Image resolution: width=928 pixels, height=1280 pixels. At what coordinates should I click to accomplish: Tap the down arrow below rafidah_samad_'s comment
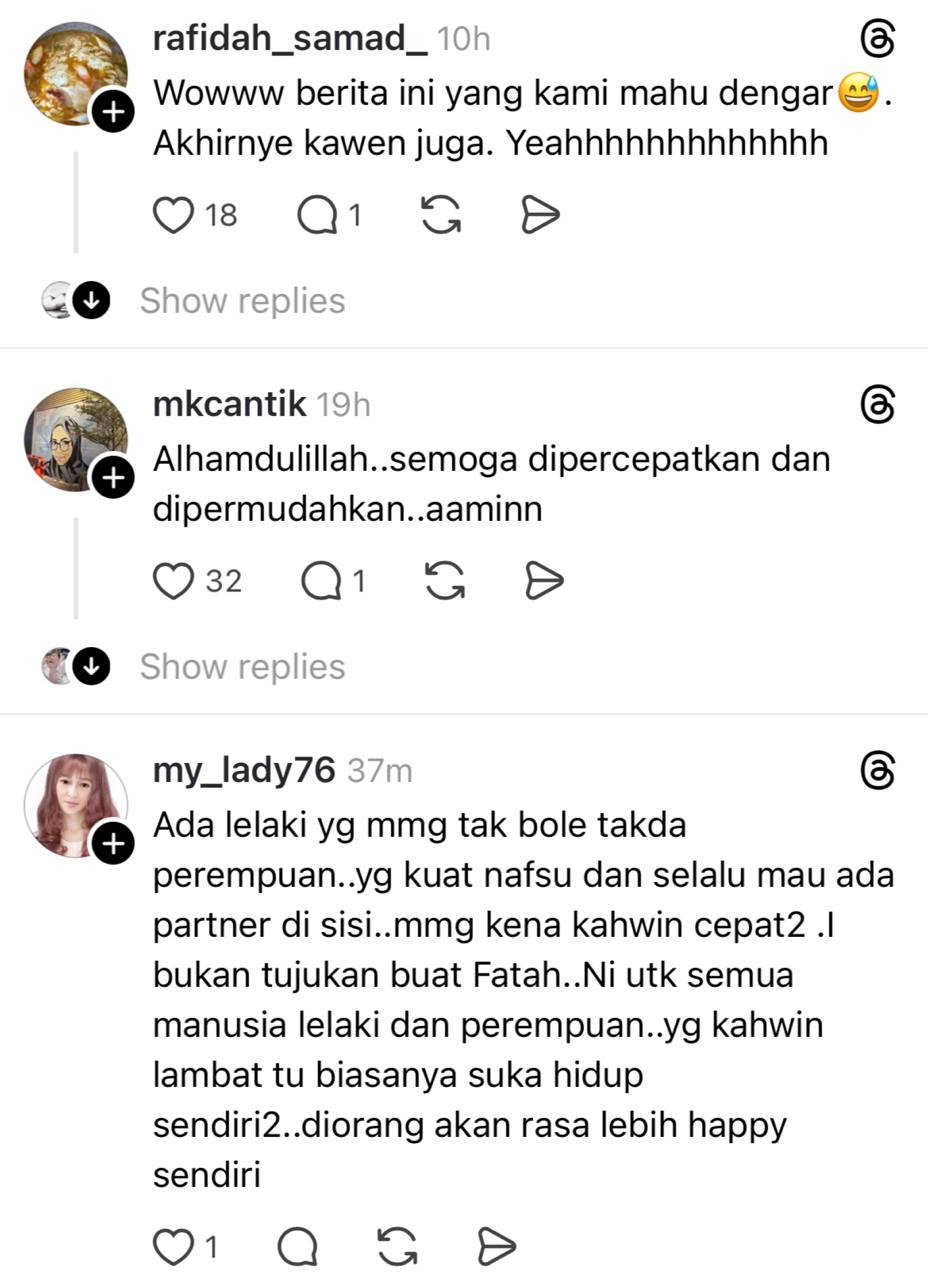click(92, 300)
